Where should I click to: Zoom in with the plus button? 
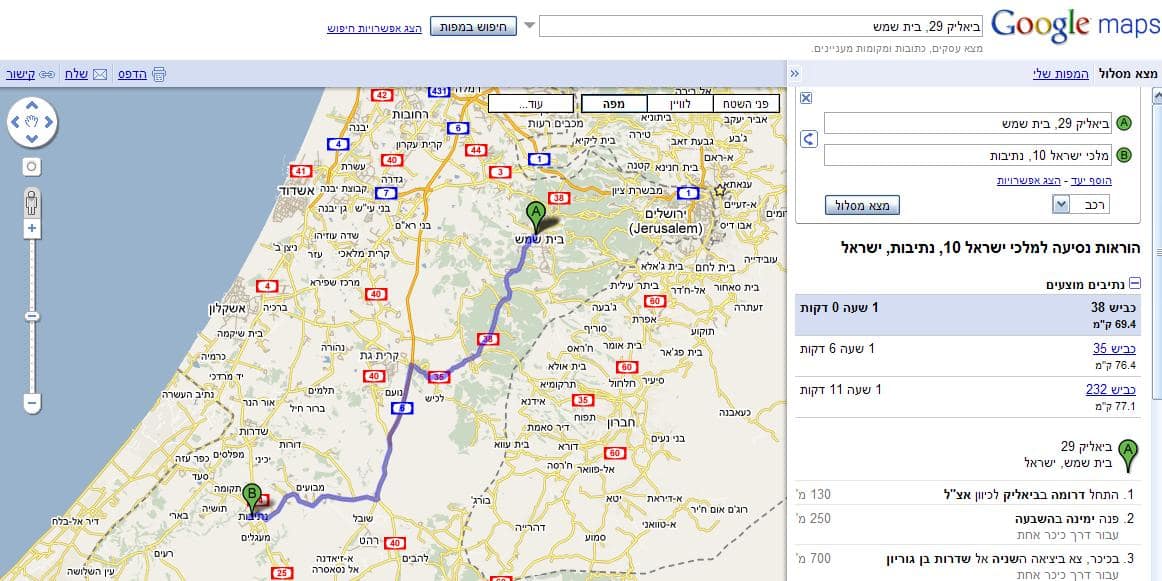tap(31, 228)
